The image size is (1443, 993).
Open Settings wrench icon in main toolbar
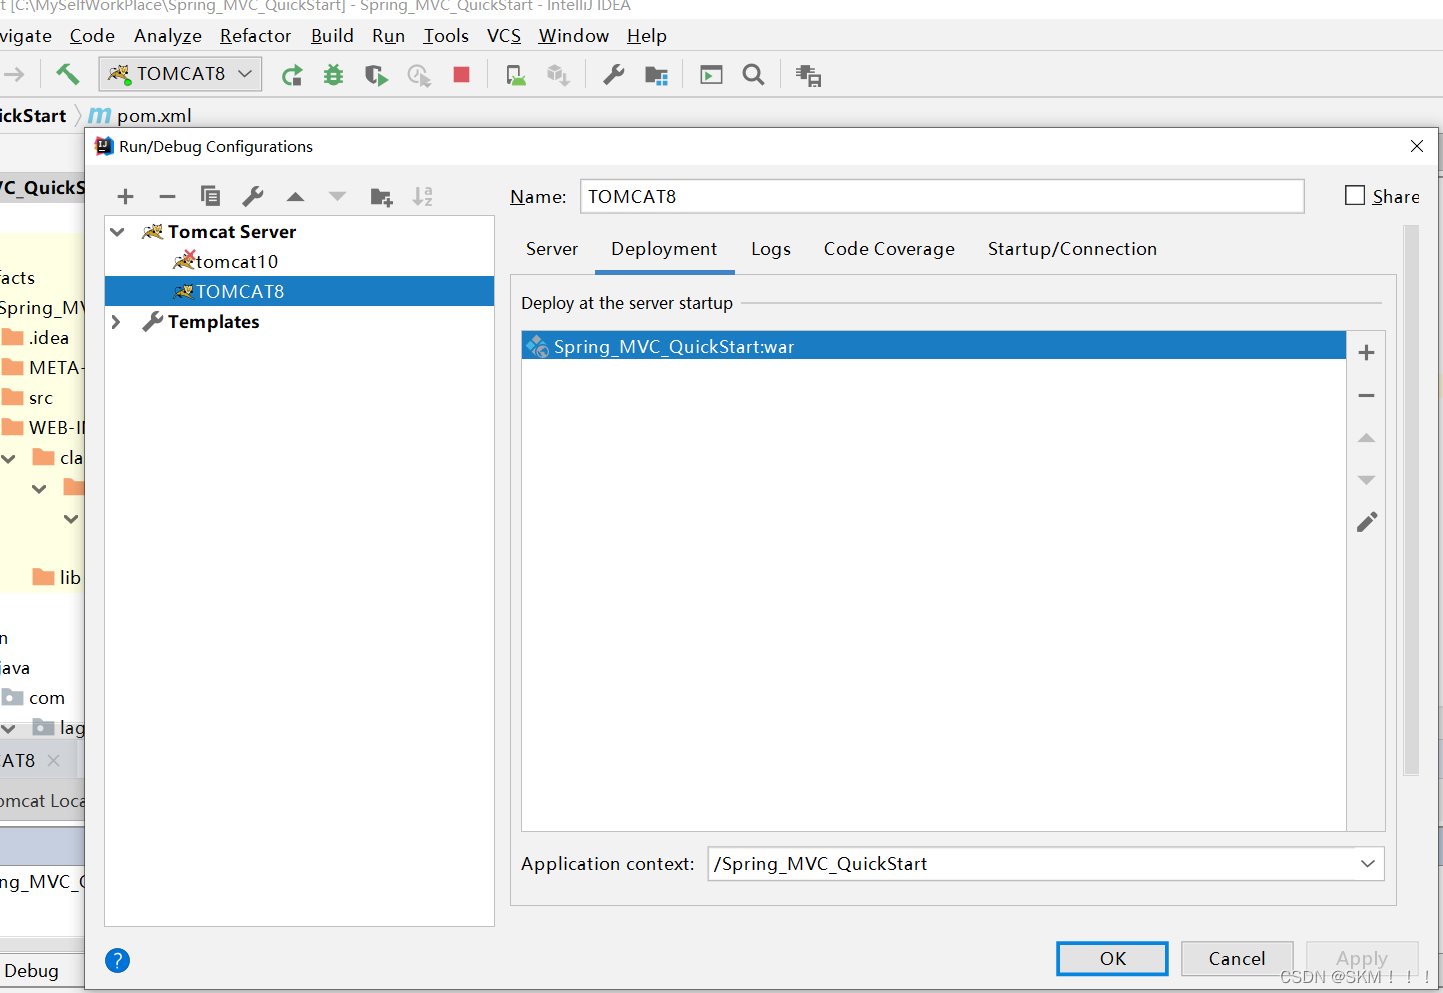613,75
